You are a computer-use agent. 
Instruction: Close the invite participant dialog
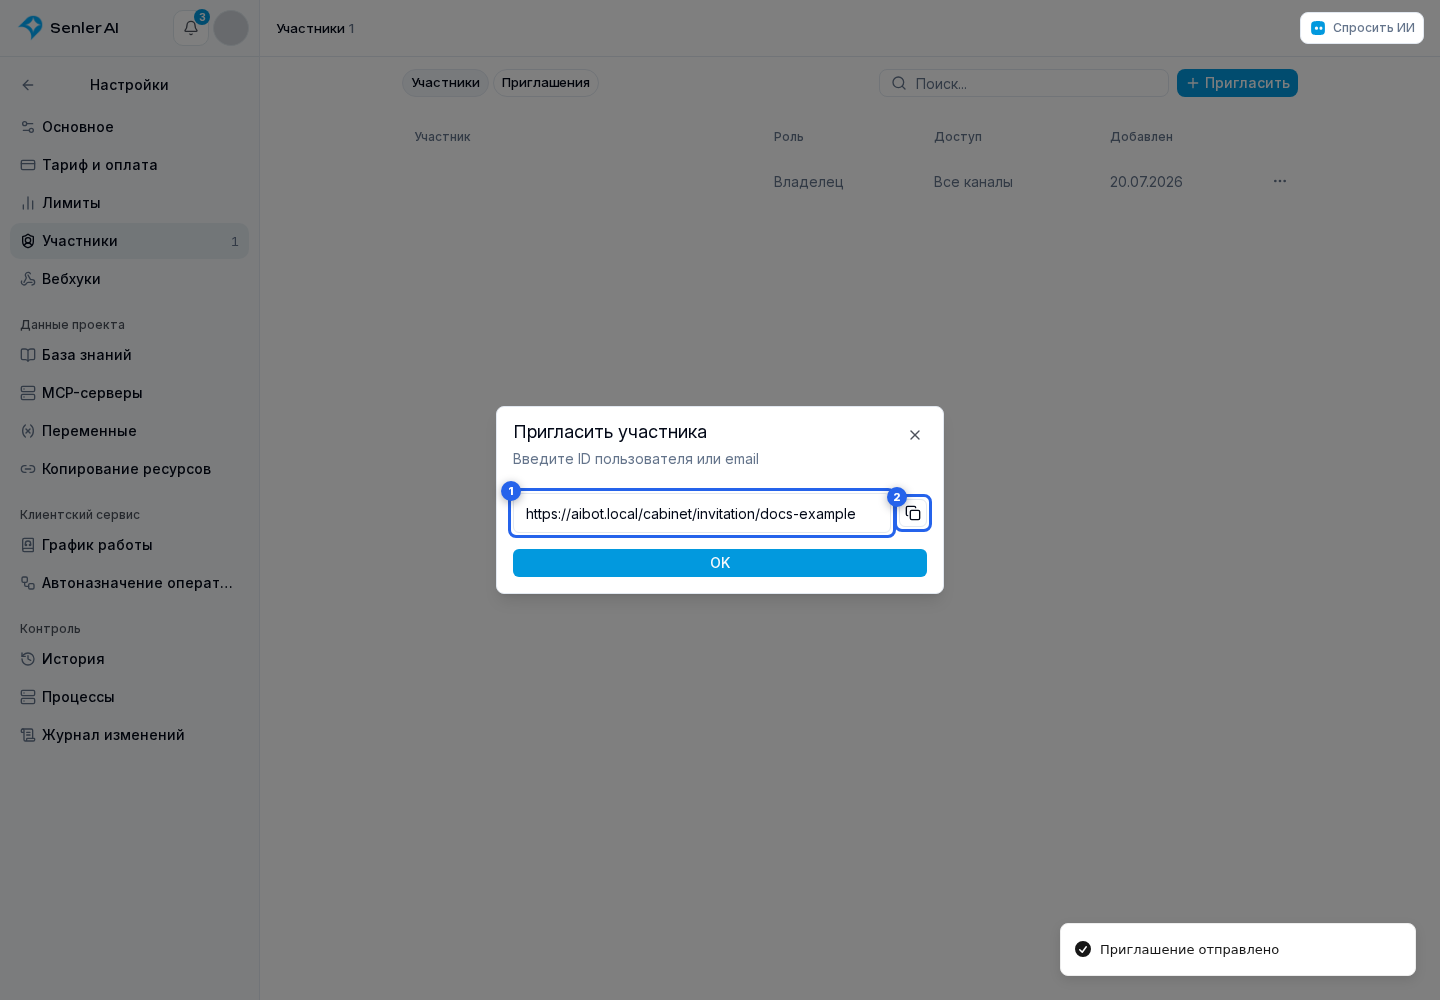pyautogui.click(x=915, y=435)
